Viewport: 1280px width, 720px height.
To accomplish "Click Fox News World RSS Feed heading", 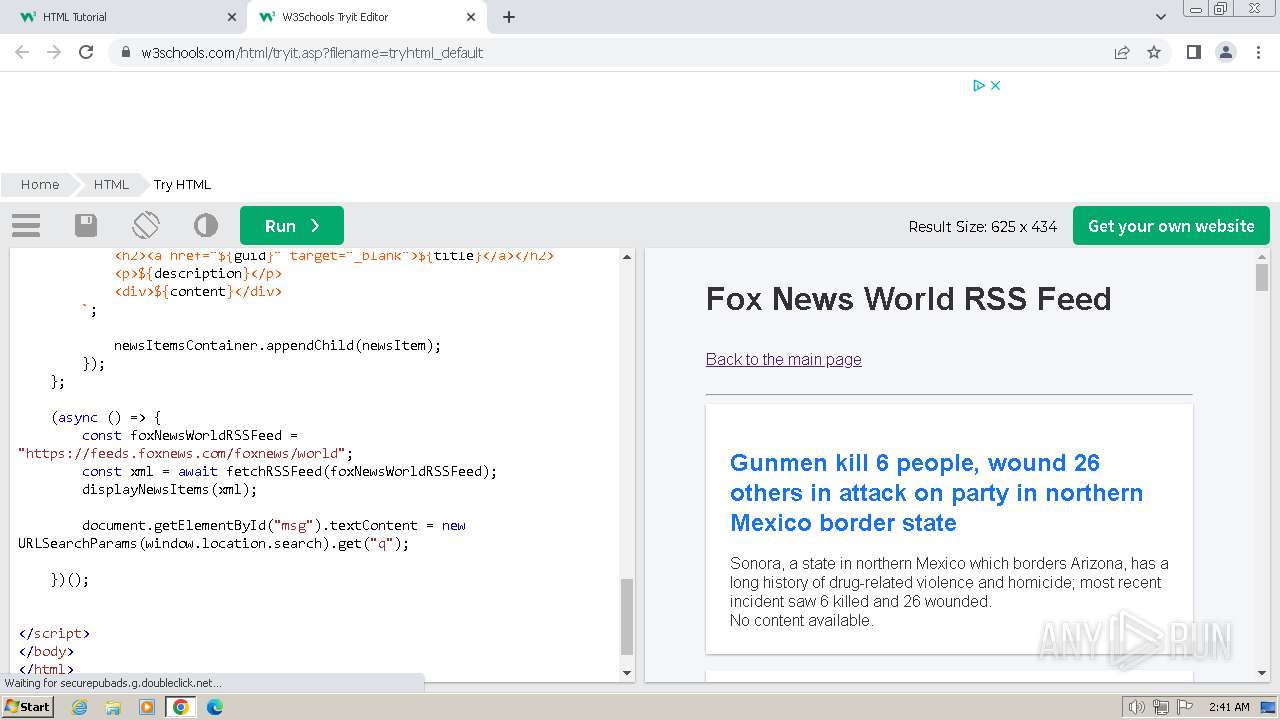I will click(908, 298).
